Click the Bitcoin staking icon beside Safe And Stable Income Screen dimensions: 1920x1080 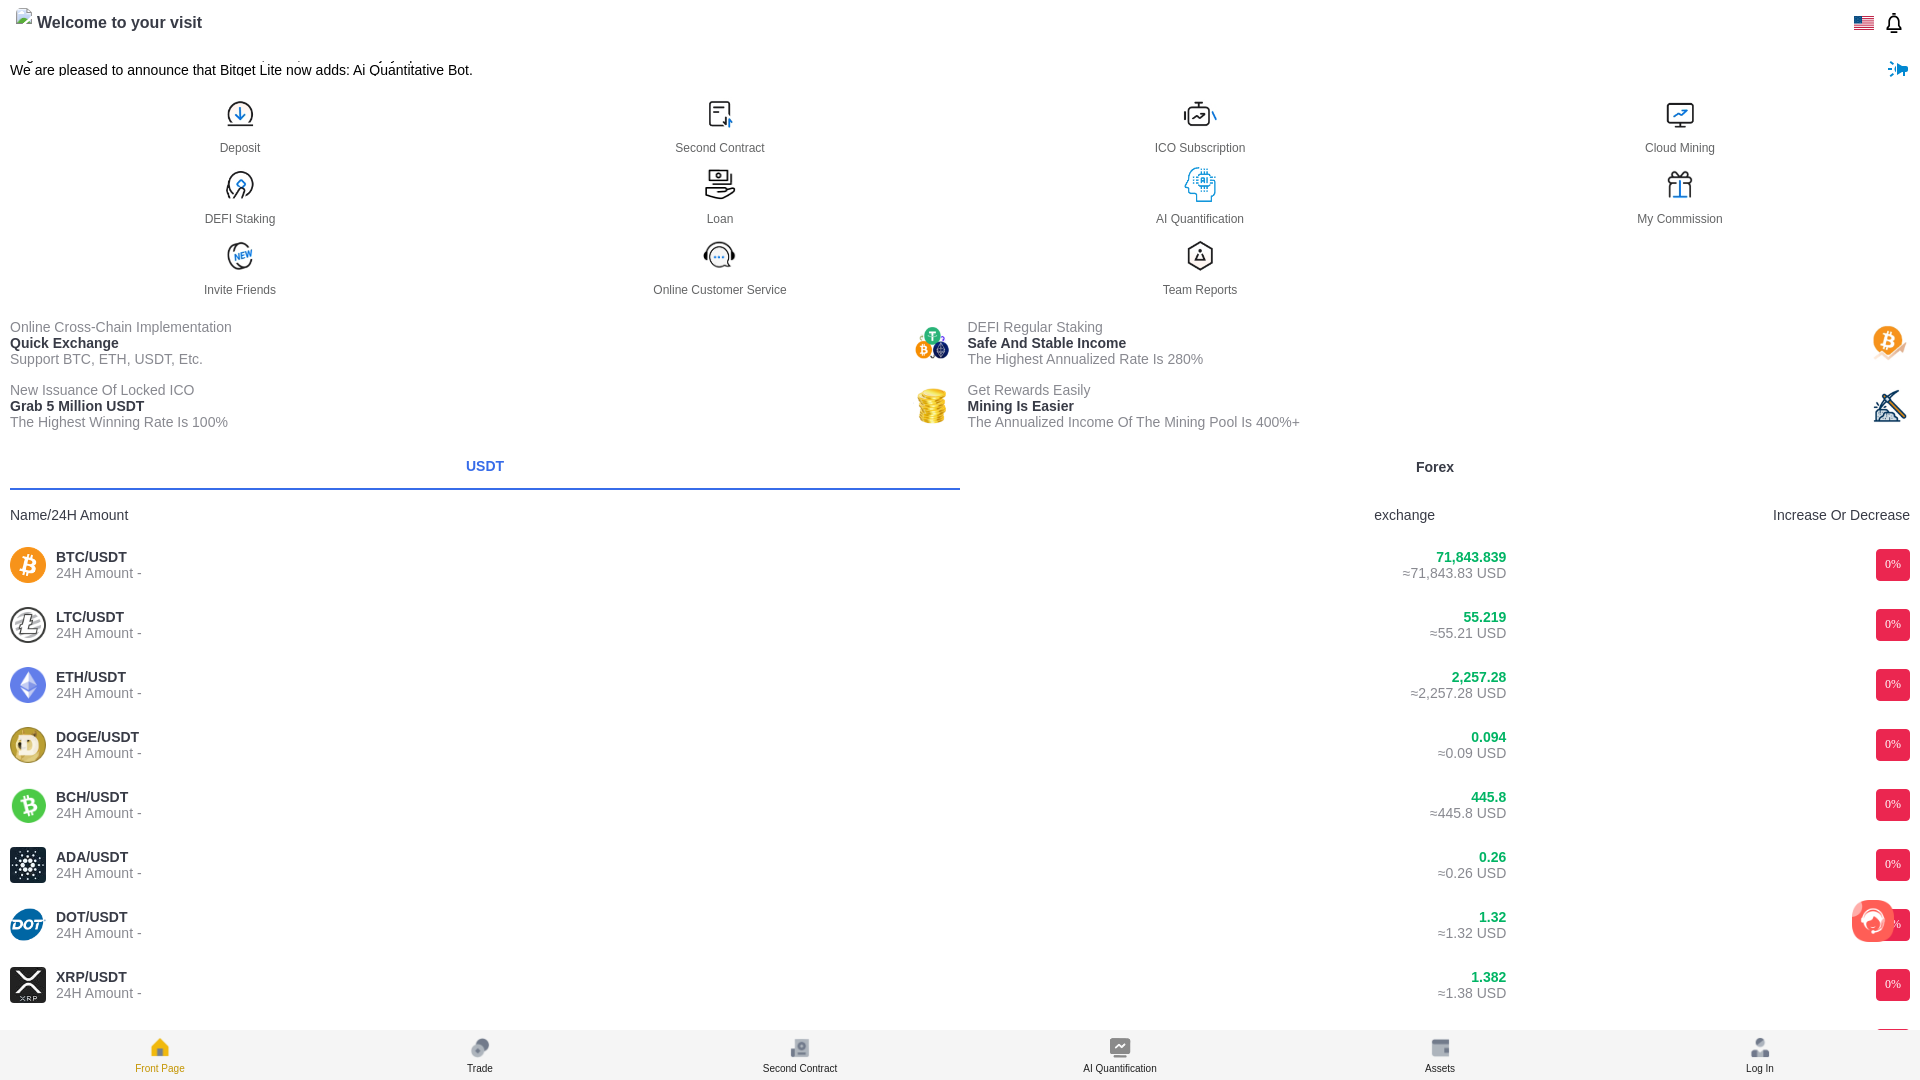tap(1890, 343)
